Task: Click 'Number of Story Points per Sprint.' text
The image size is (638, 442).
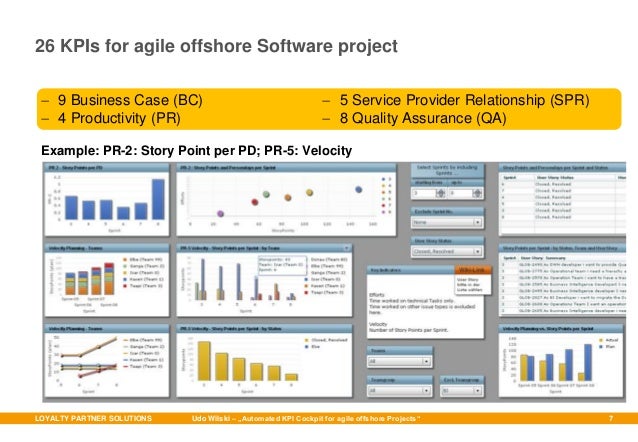Action: 409,330
